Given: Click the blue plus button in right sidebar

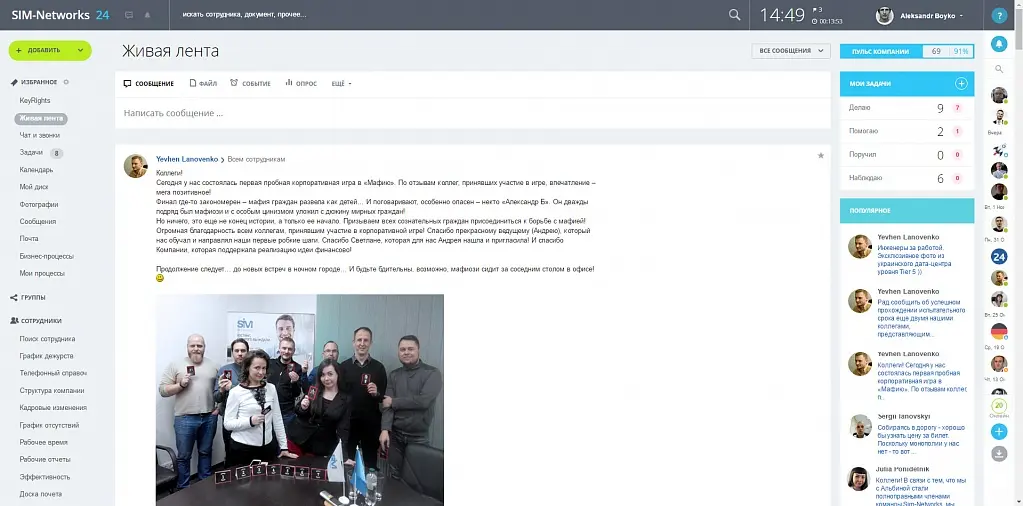Looking at the screenshot, I should tap(998, 432).
